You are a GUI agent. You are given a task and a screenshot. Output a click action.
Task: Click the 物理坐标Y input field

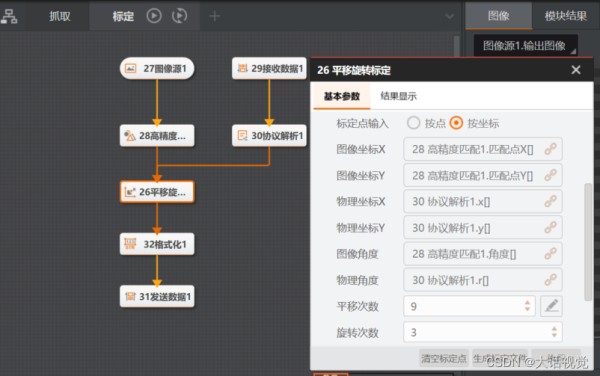483,228
